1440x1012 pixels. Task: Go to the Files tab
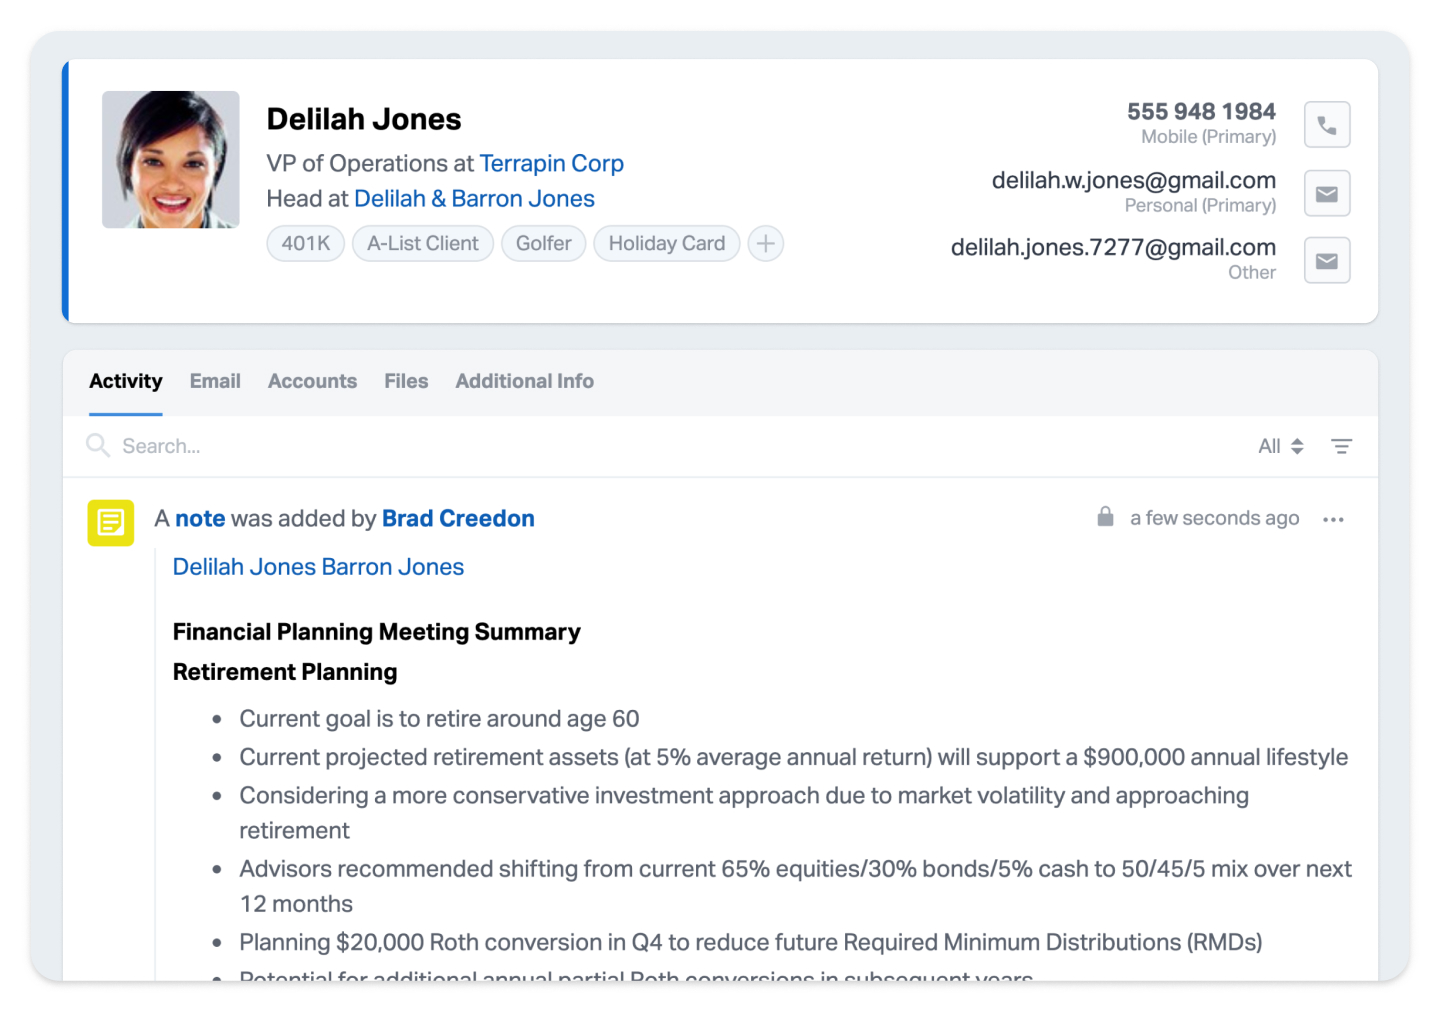[x=406, y=381]
